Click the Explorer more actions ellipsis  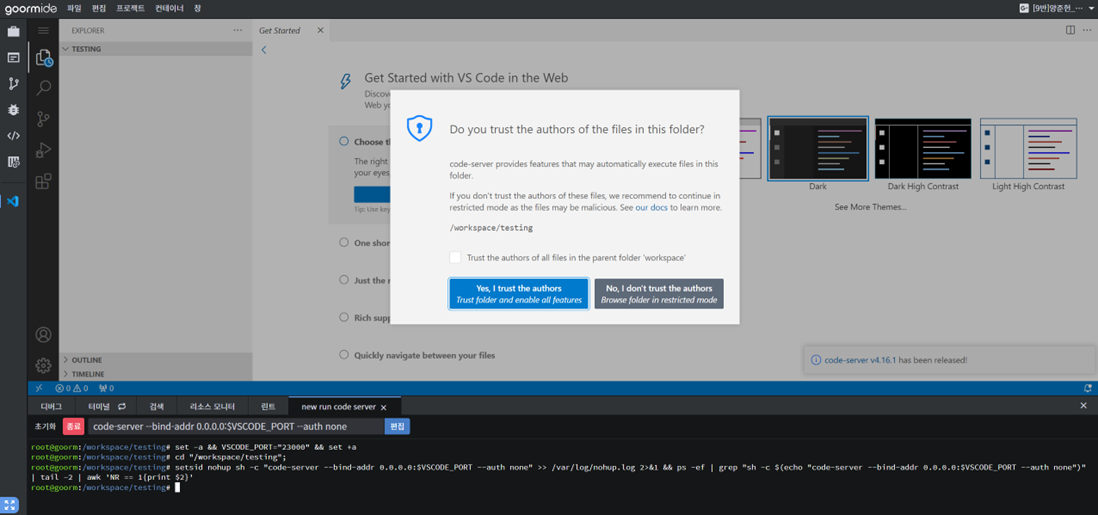coord(238,30)
